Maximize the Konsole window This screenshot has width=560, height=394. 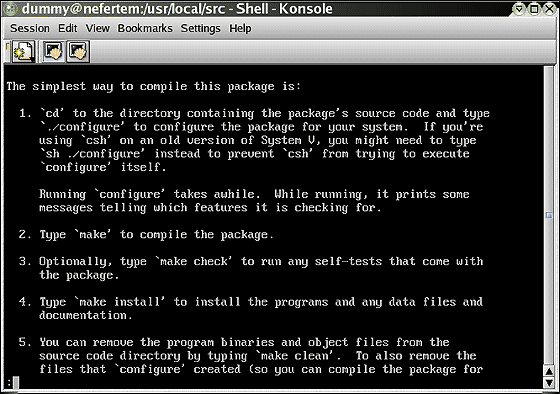[x=535, y=9]
